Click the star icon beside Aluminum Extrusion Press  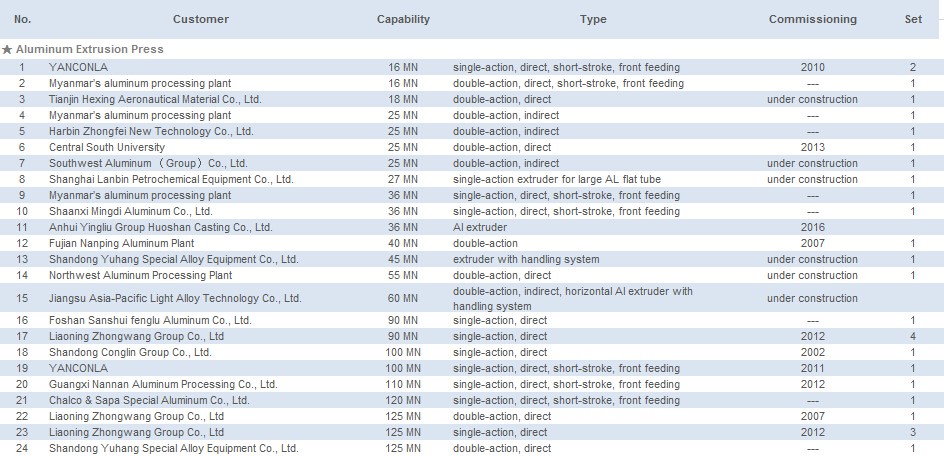(7, 49)
